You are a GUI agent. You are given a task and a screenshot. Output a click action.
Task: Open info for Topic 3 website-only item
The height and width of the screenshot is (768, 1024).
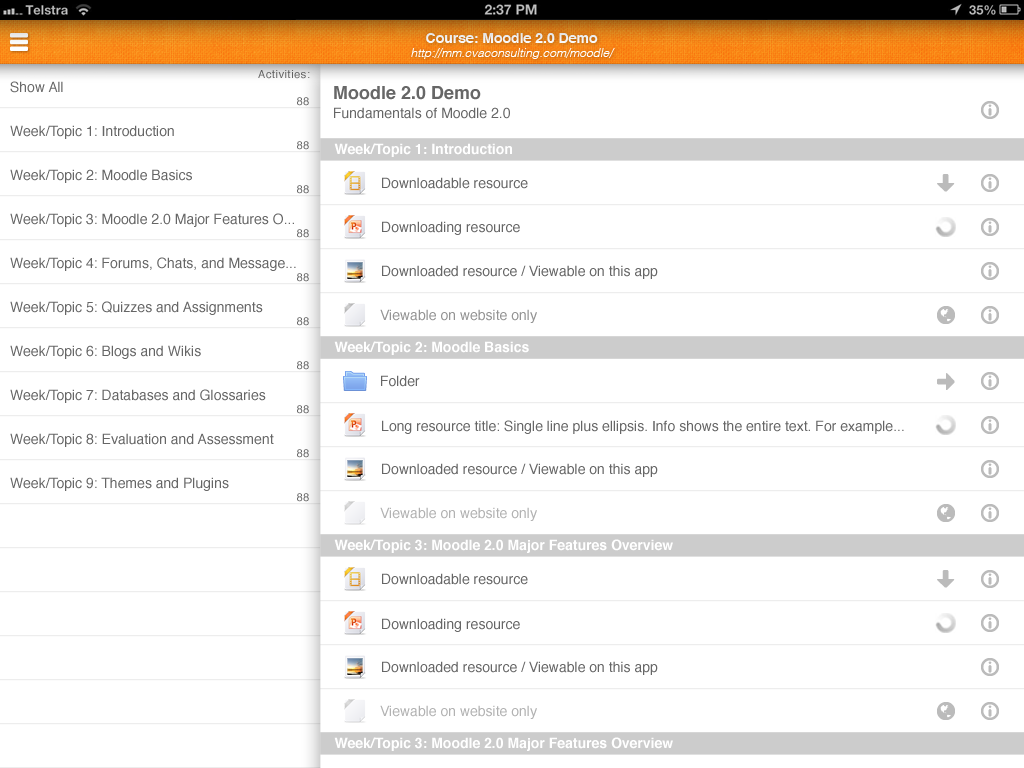pyautogui.click(x=989, y=711)
